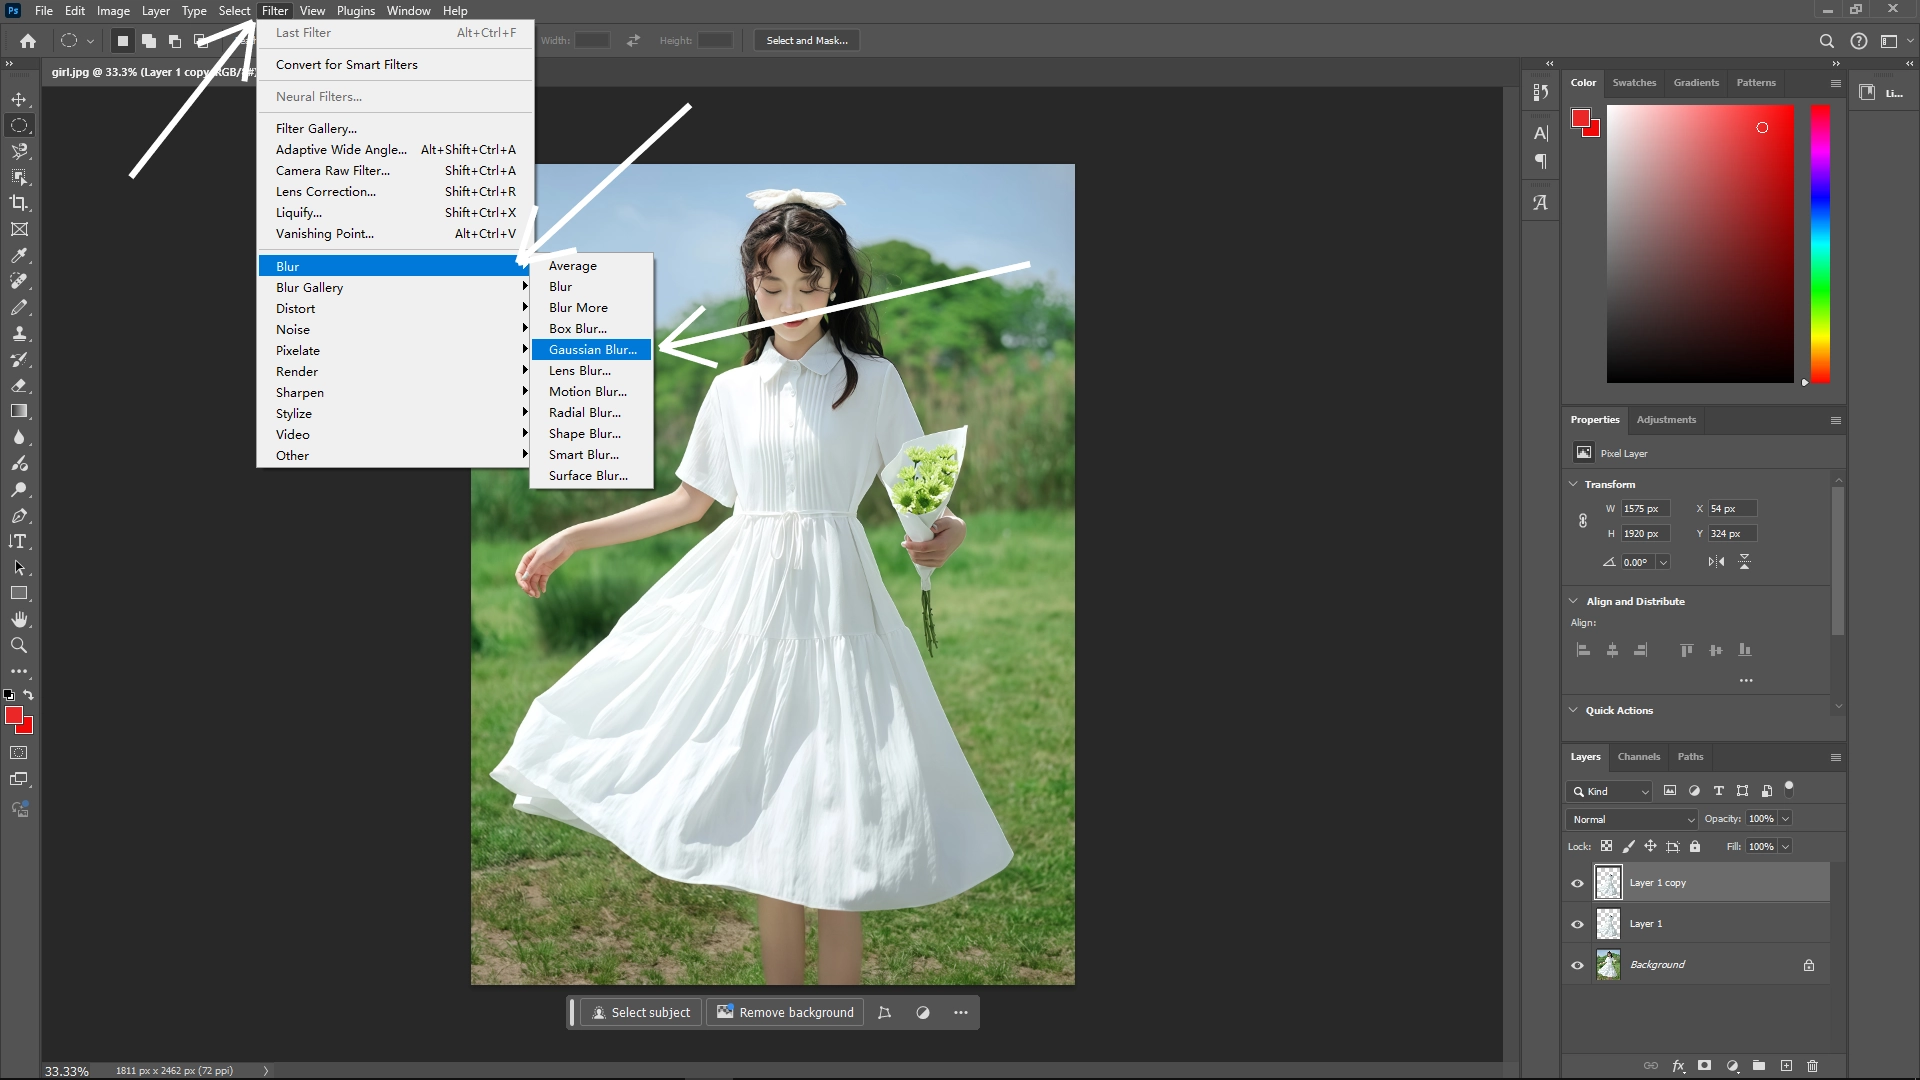Viewport: 1920px width, 1080px height.
Task: Click the flip horizontal icon in Transform
Action: click(1716, 561)
